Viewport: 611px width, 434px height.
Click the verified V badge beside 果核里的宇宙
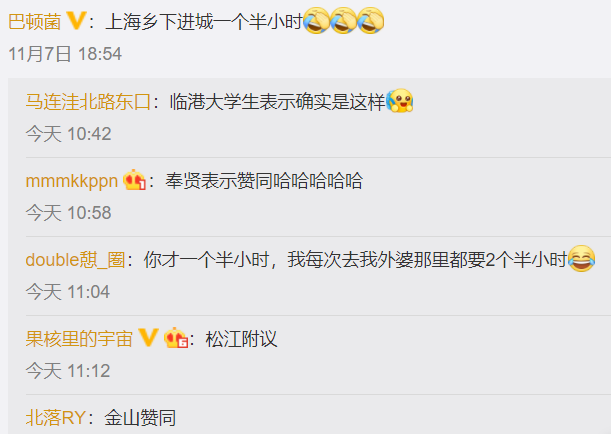point(148,337)
